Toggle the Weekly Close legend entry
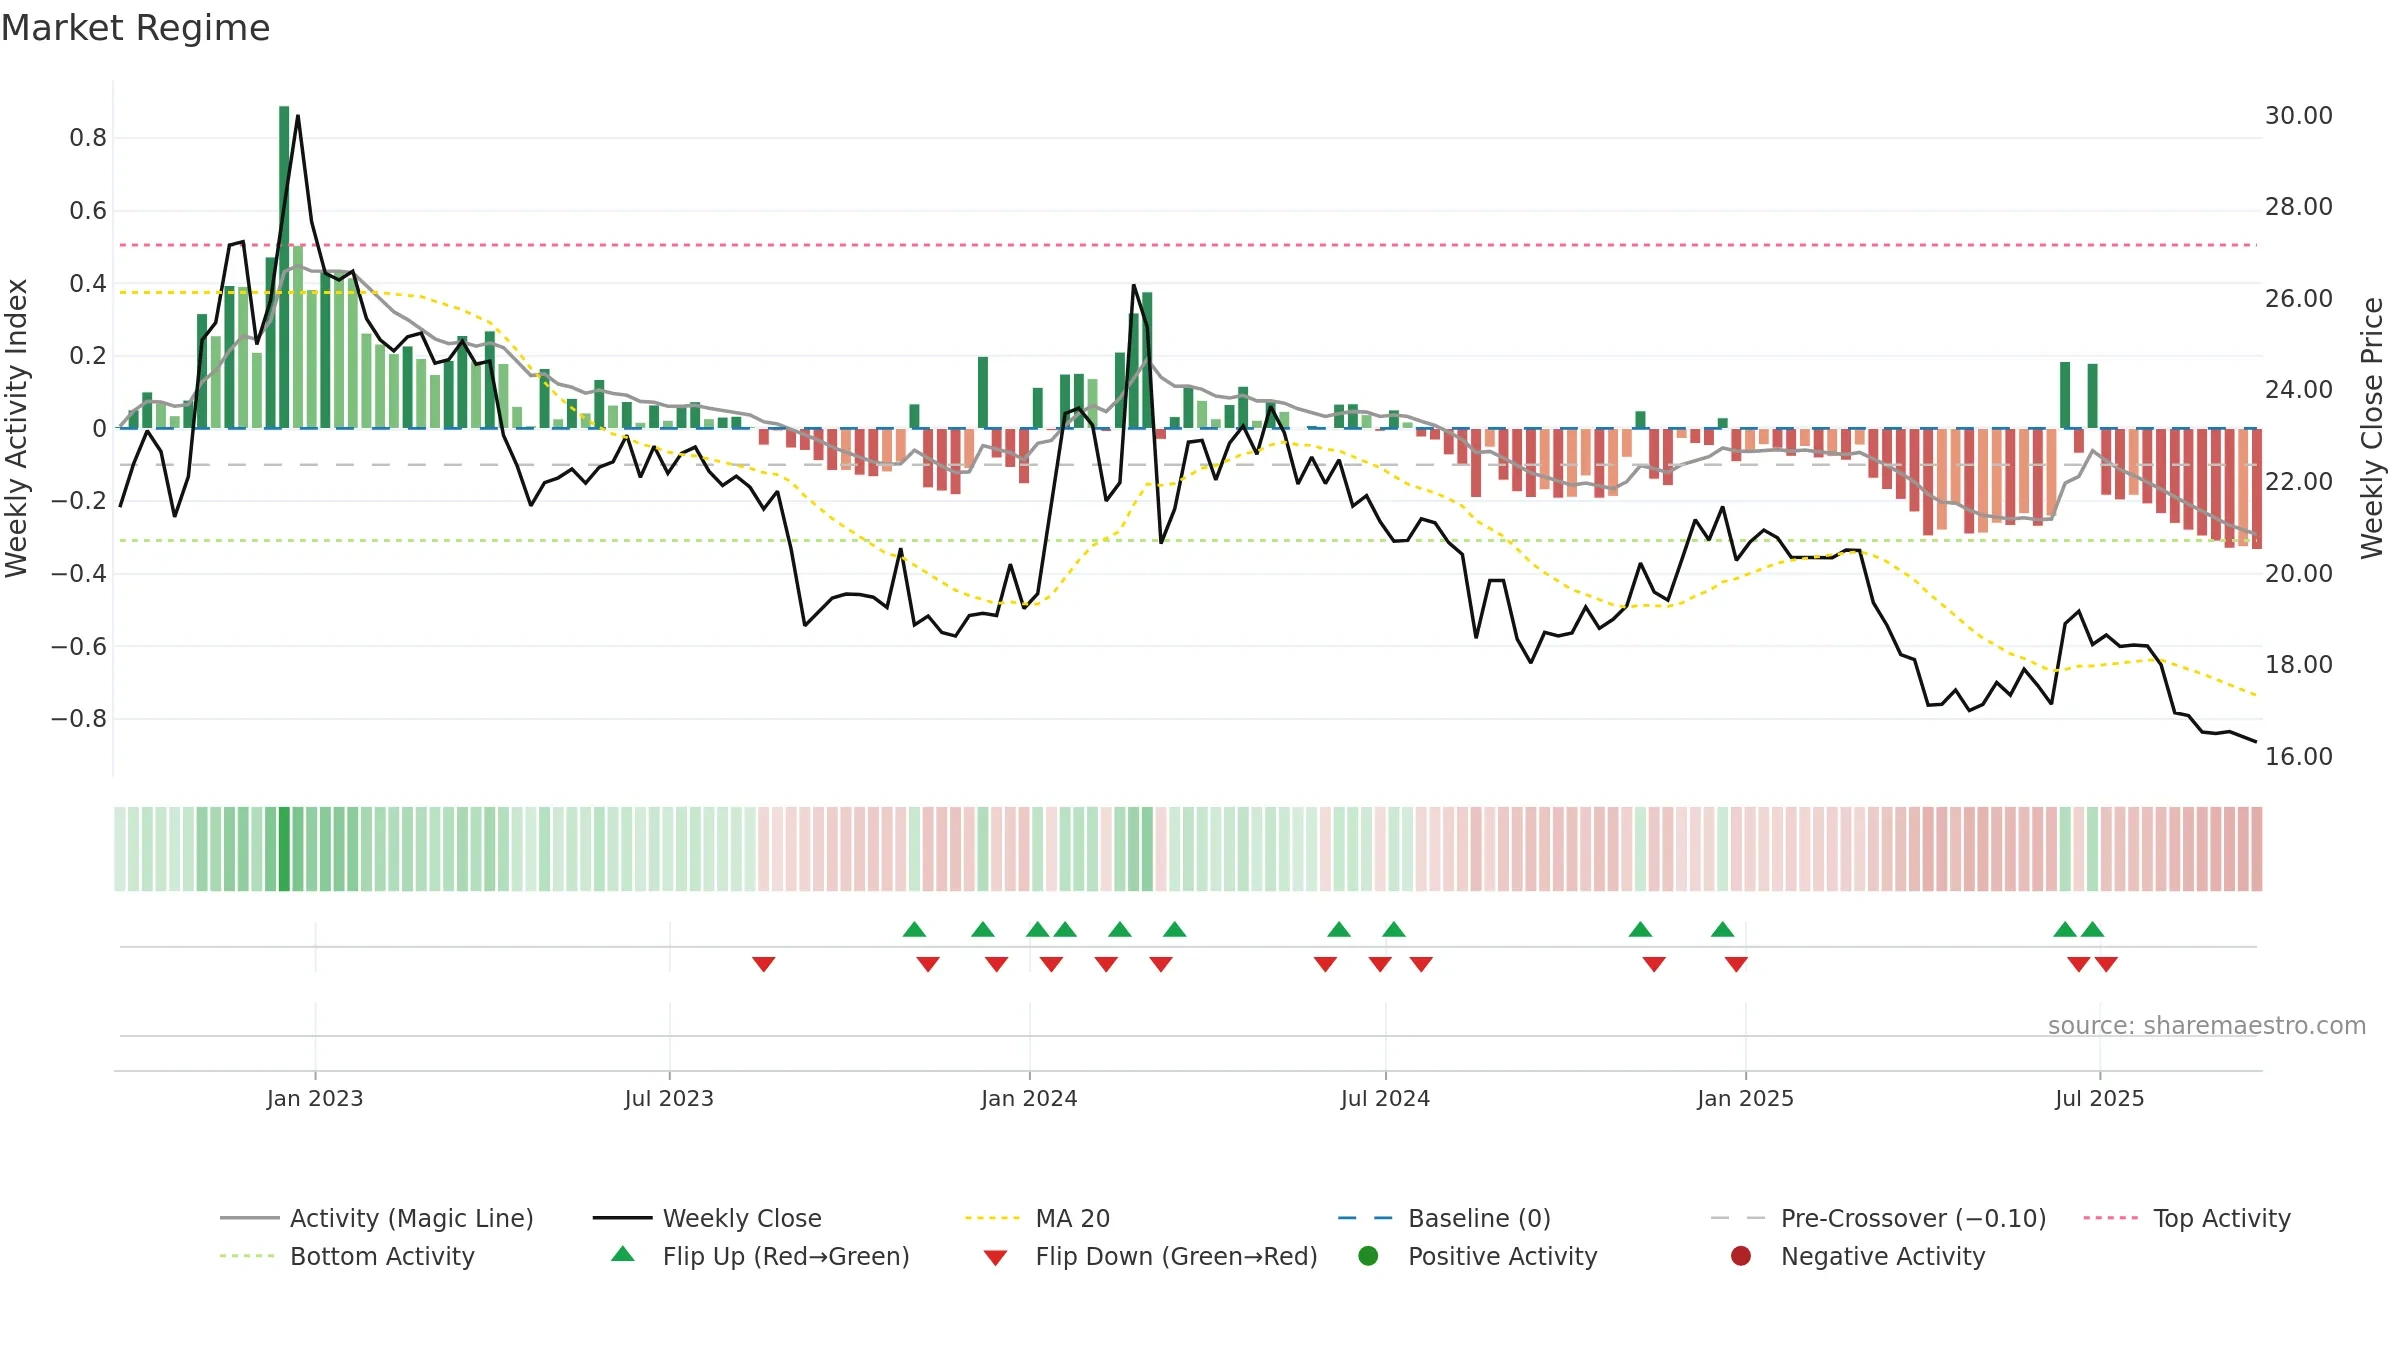 (x=707, y=1218)
